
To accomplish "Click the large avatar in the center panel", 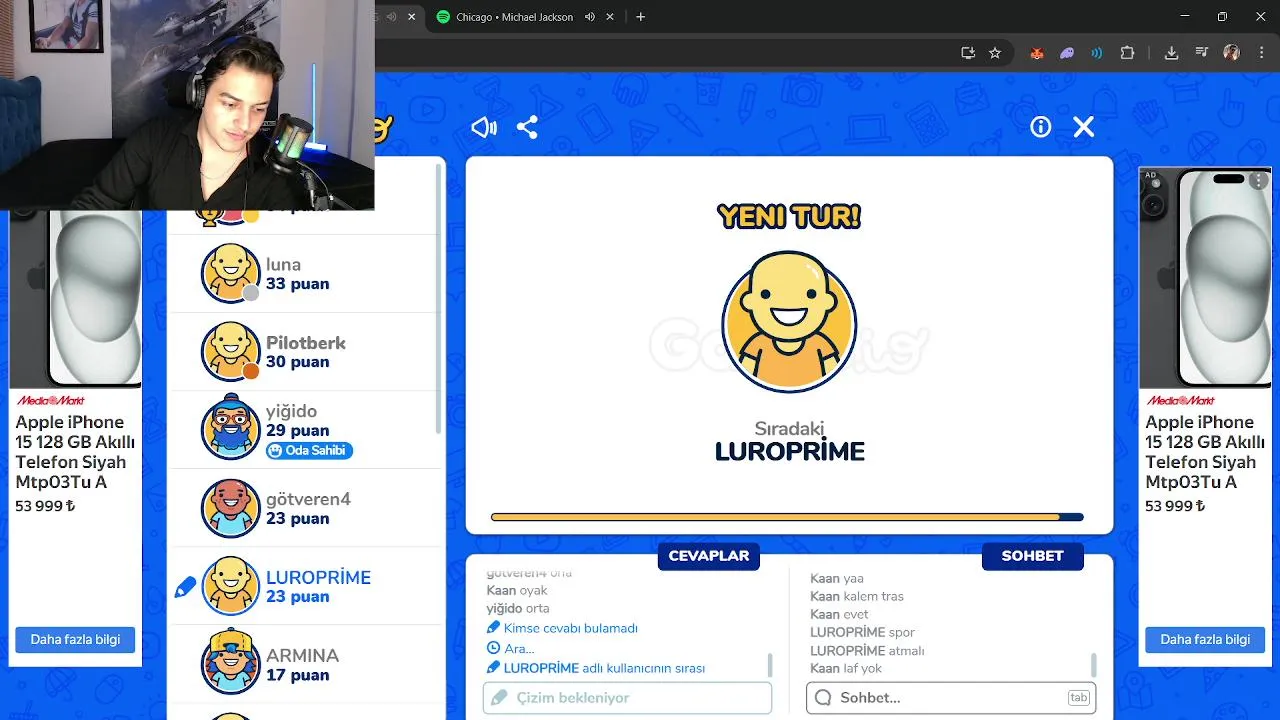I will click(x=789, y=321).
